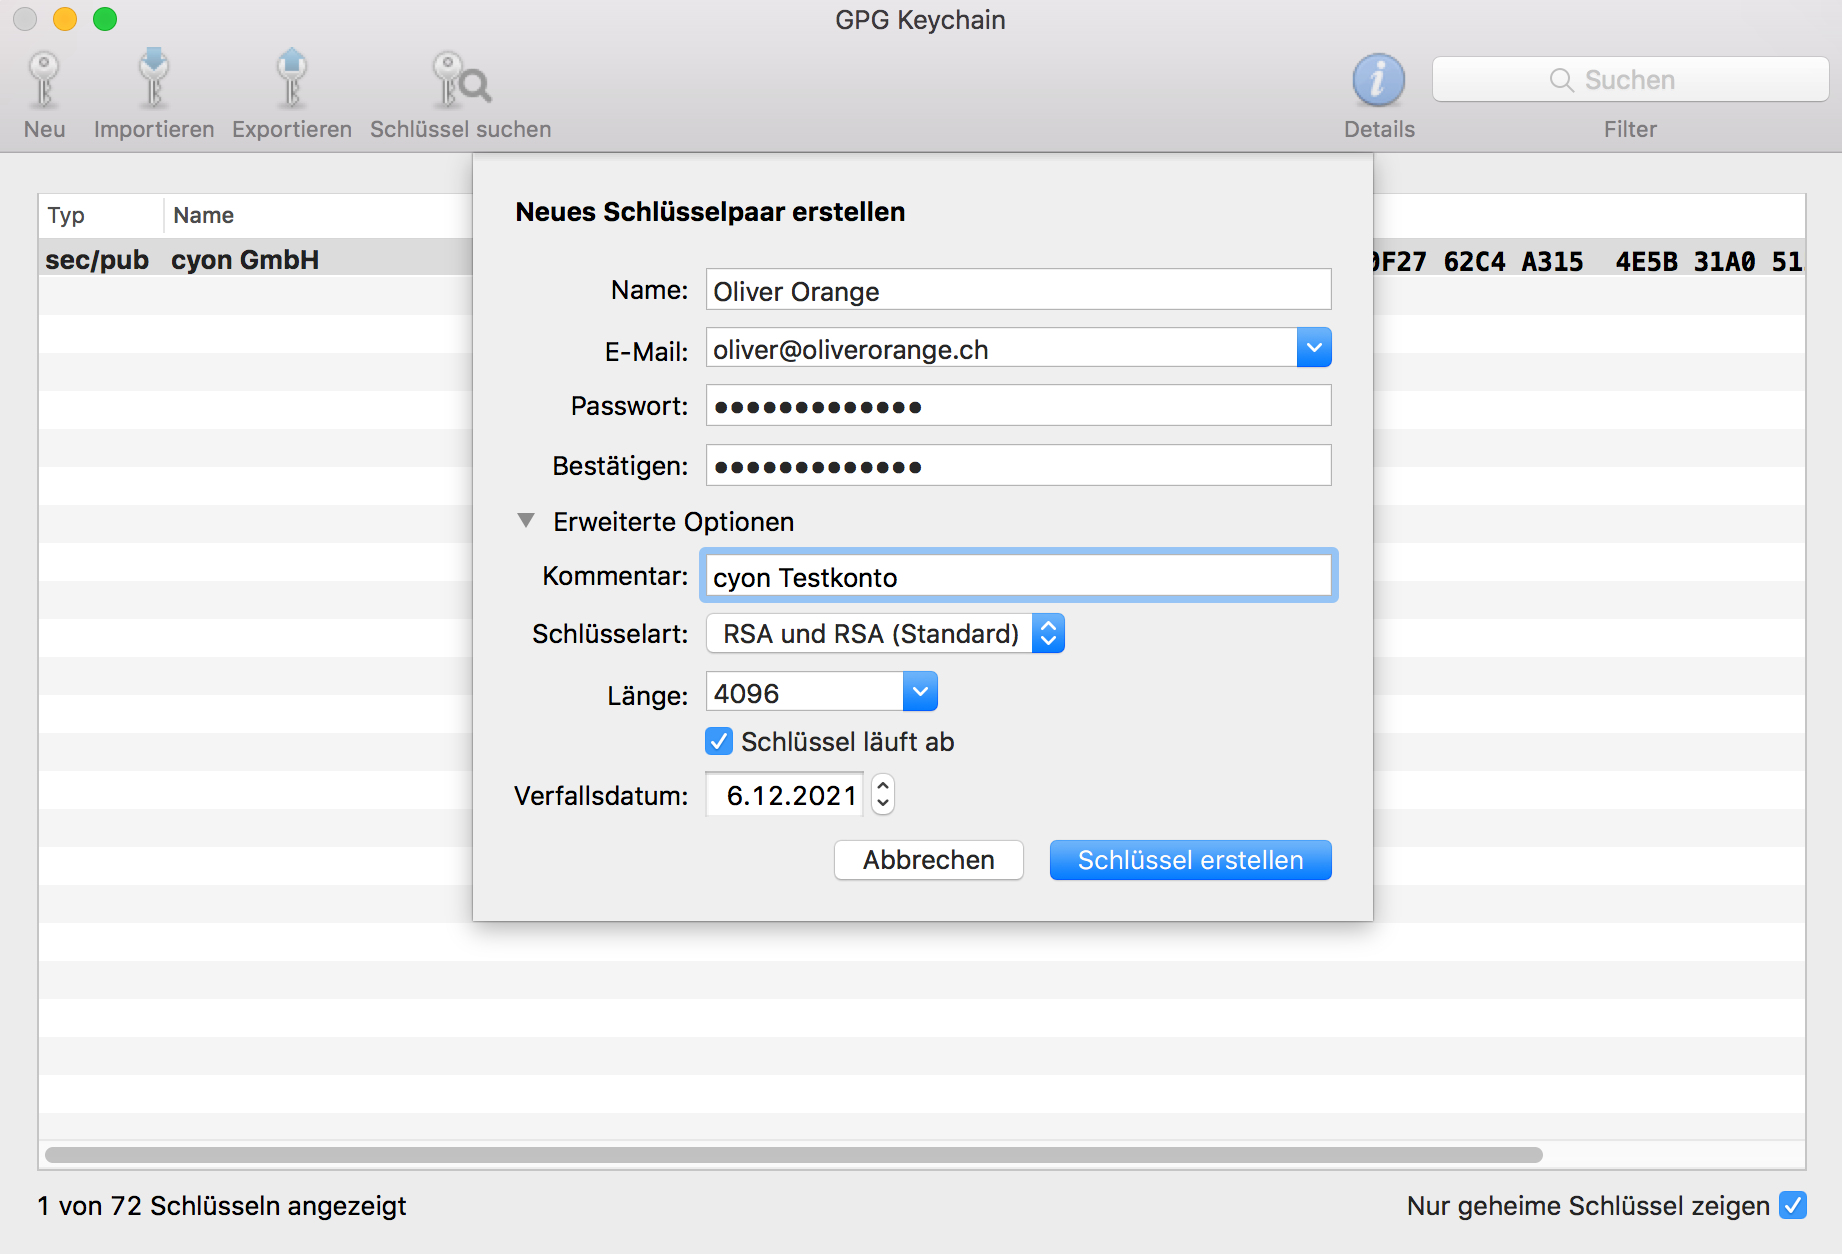Click the magnifier in the Suchen field
The image size is (1842, 1254).
click(1561, 80)
